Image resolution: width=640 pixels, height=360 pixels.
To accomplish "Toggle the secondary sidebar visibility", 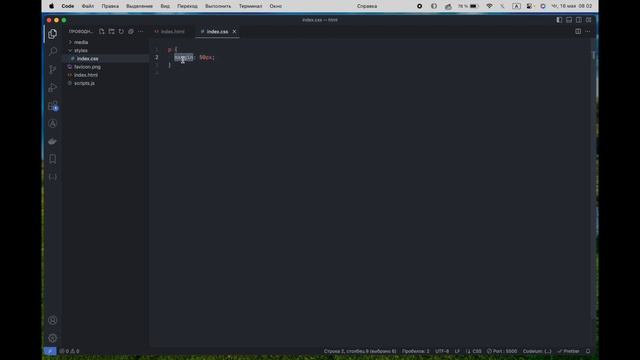I will 579,20.
